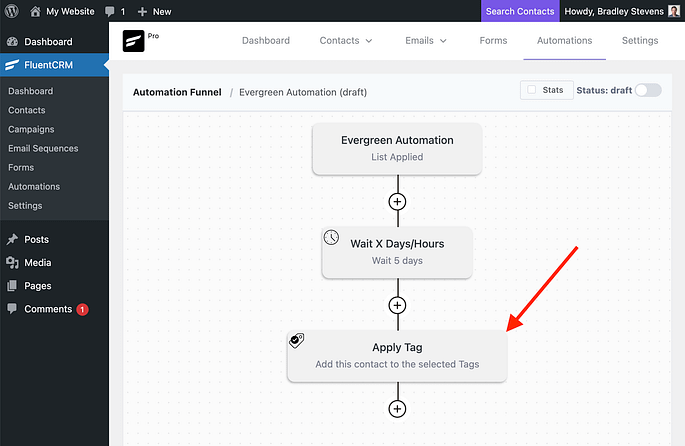685x446 pixels.
Task: Open the Wait X Days/Hours block
Action: point(397,252)
